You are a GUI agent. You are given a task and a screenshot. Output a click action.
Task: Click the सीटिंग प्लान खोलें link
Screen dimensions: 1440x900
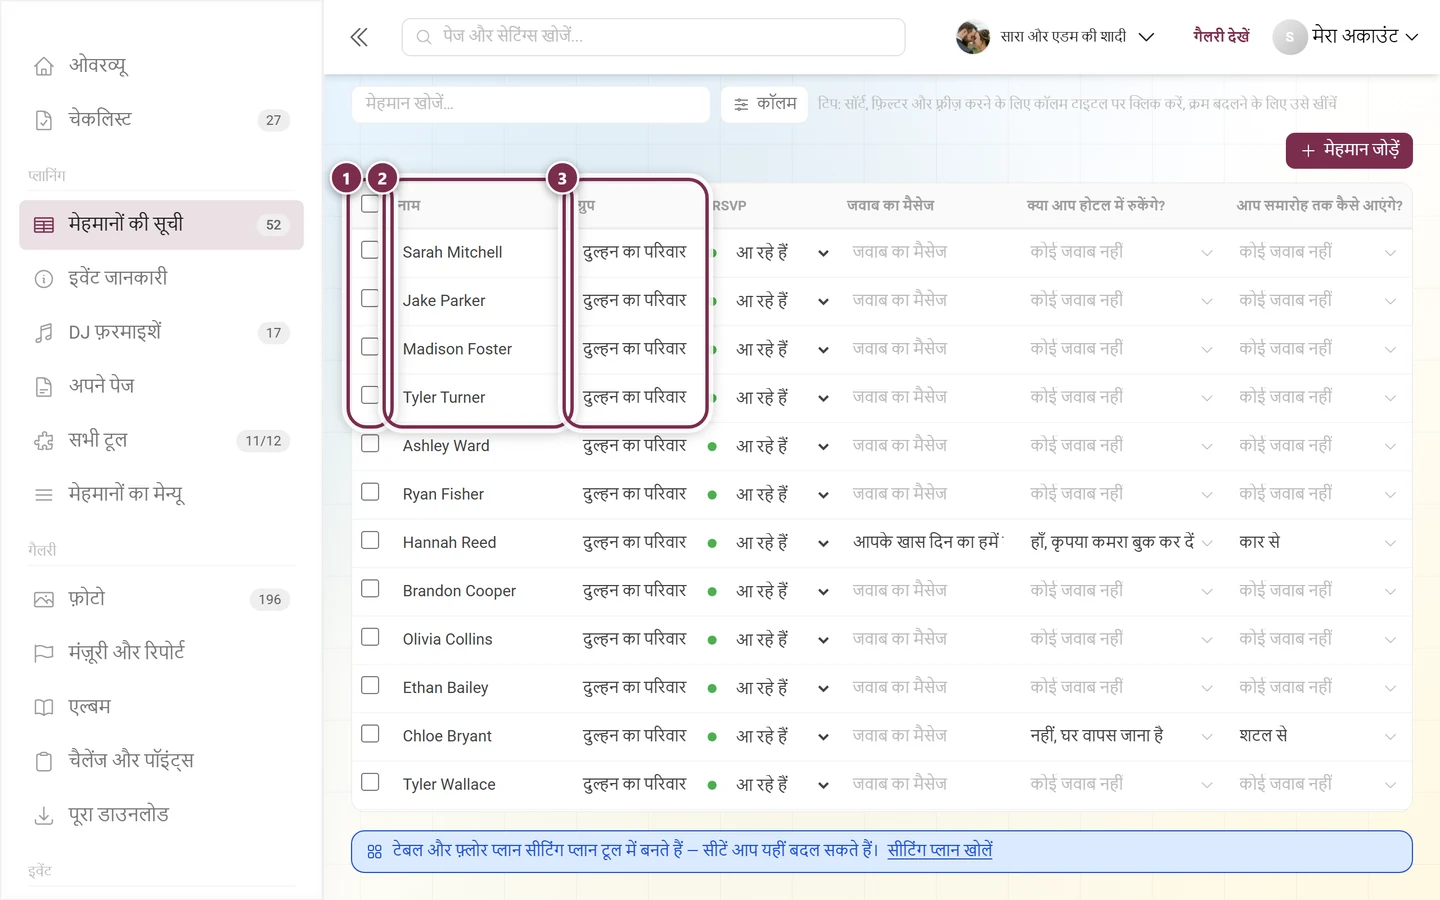pos(940,851)
